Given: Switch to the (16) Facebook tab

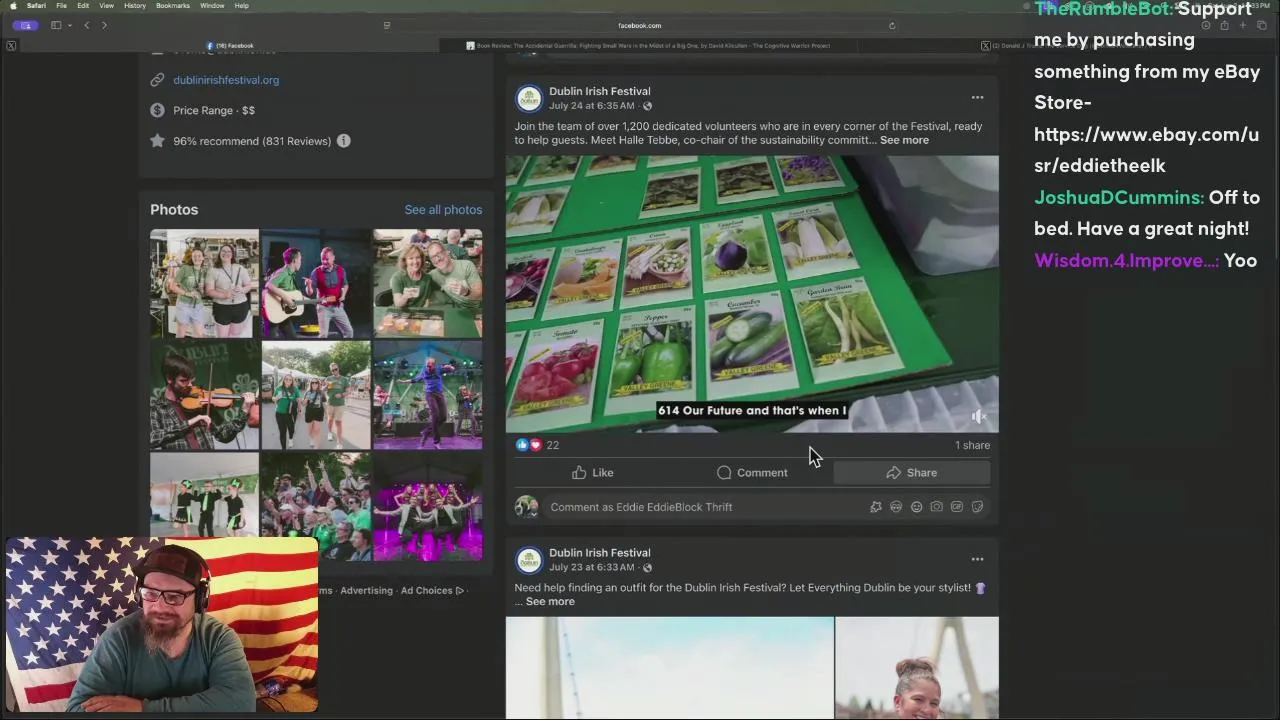Looking at the screenshot, I should [x=230, y=46].
